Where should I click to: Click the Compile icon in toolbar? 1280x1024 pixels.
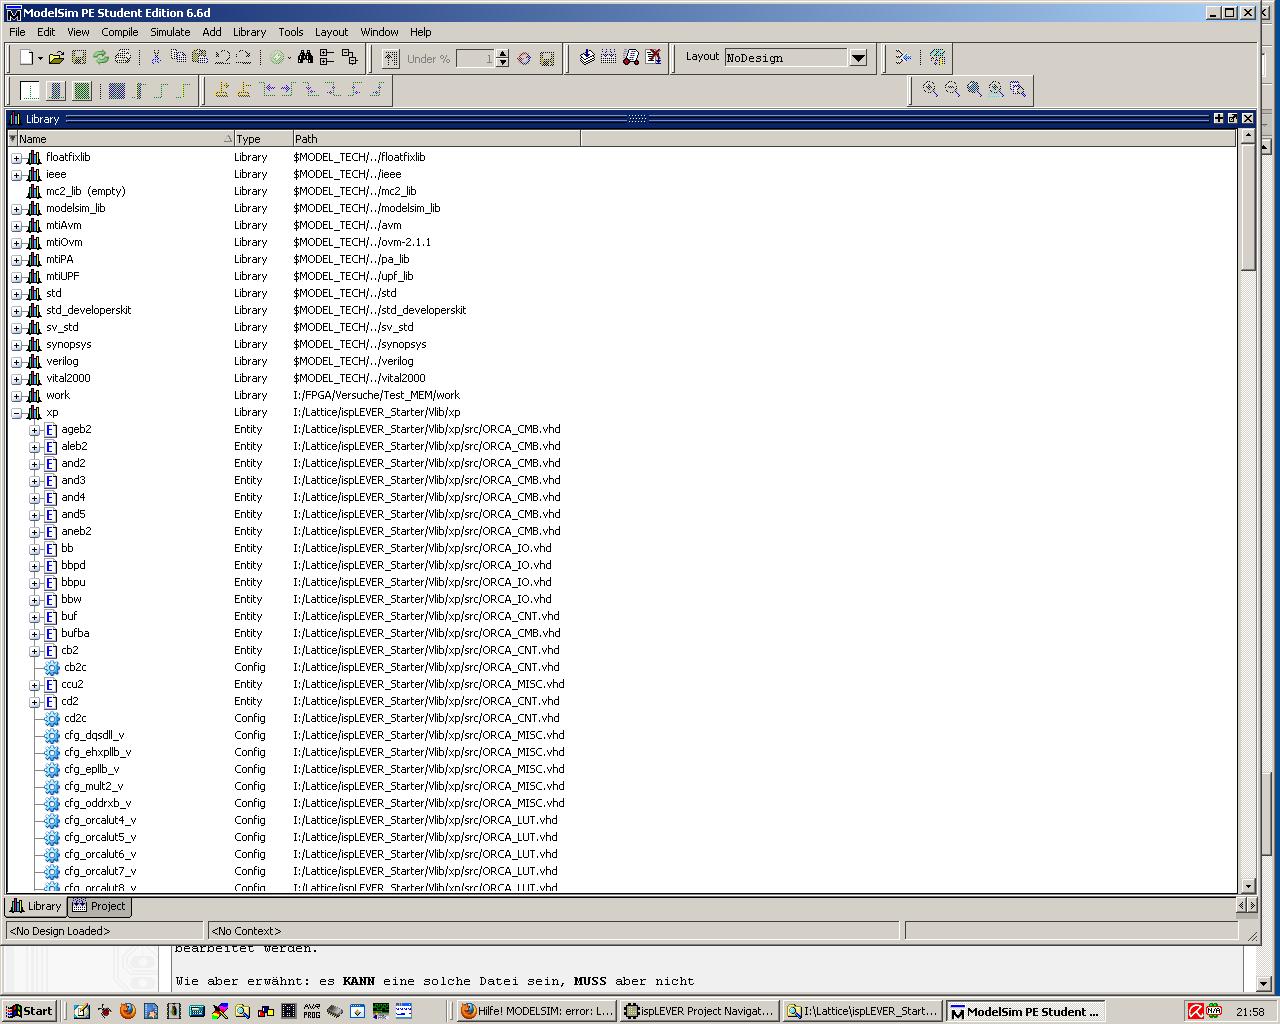[587, 58]
